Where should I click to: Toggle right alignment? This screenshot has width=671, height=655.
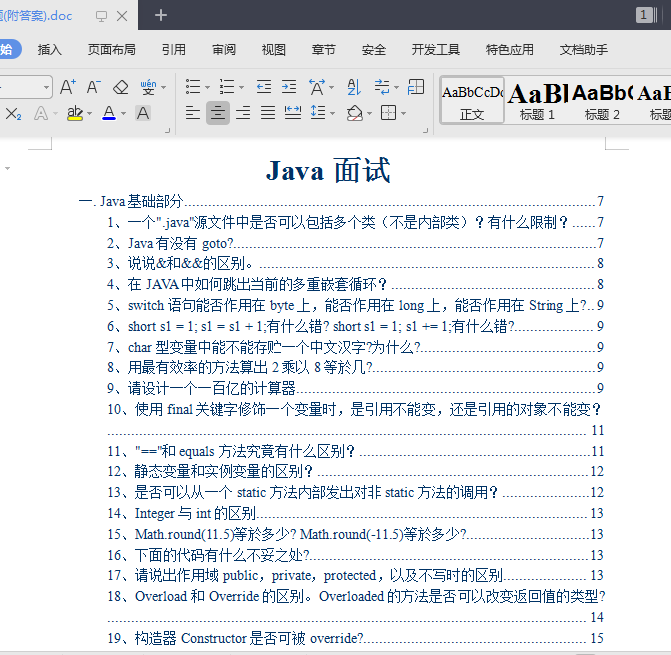[243, 113]
